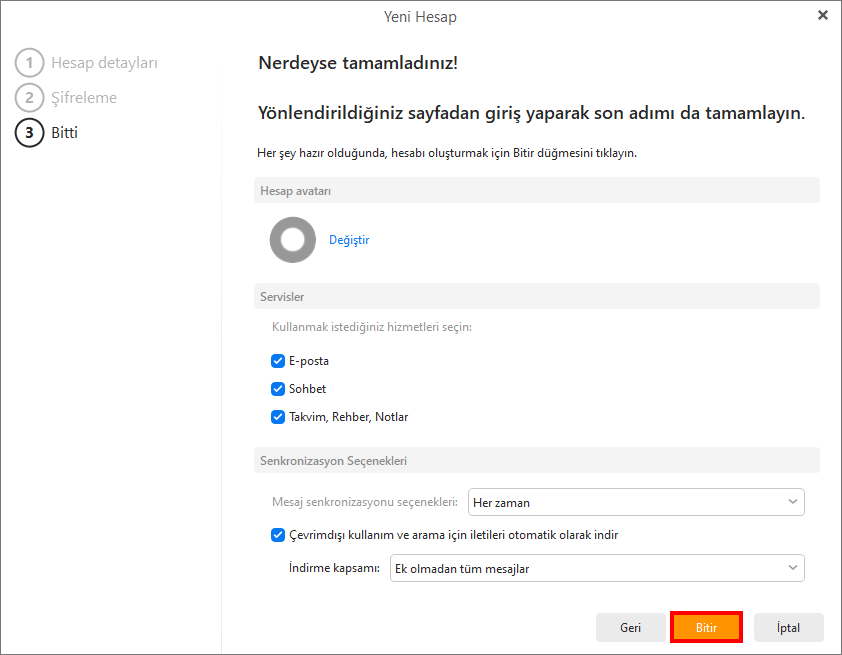Click the Nerdeyse tamamladınız heading
842x655 pixels.
coord(358,64)
